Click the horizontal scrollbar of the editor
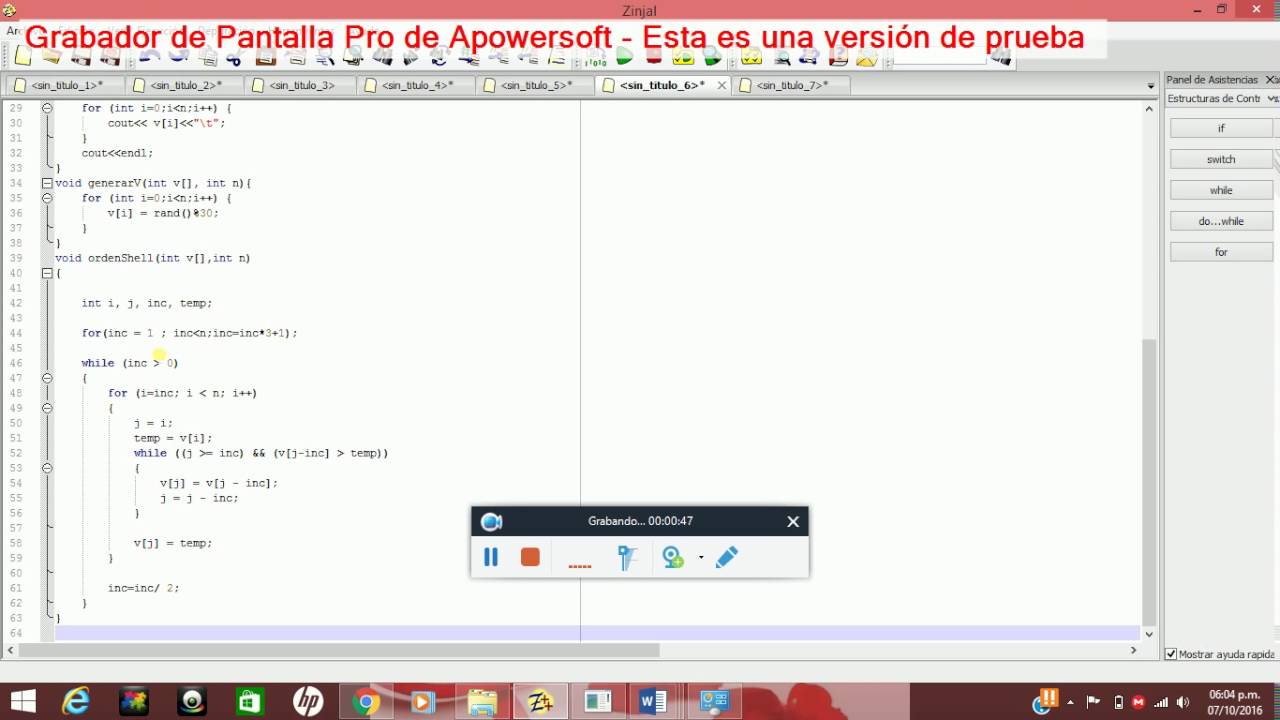 point(338,650)
